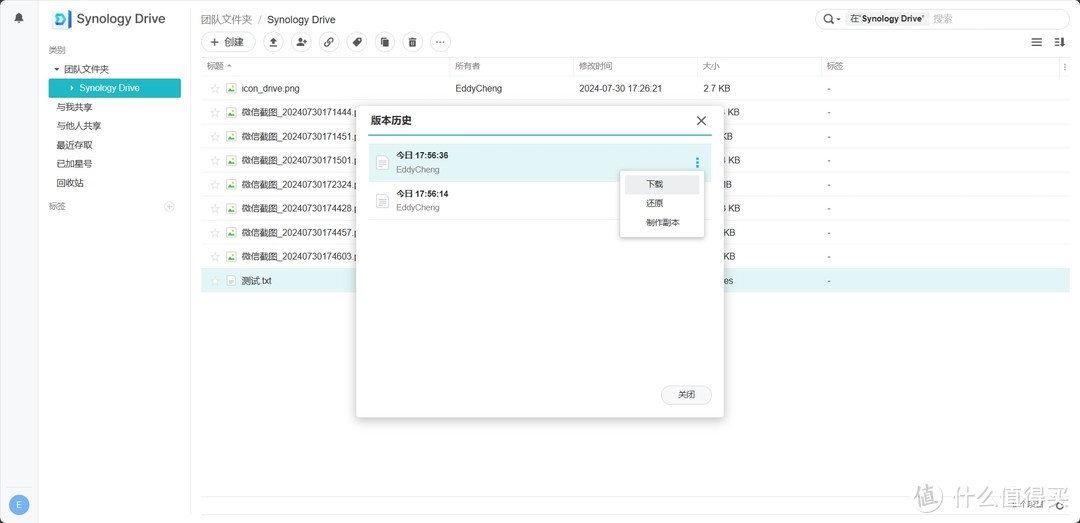
Task: Click the delete trash toolbar icon
Action: point(413,42)
